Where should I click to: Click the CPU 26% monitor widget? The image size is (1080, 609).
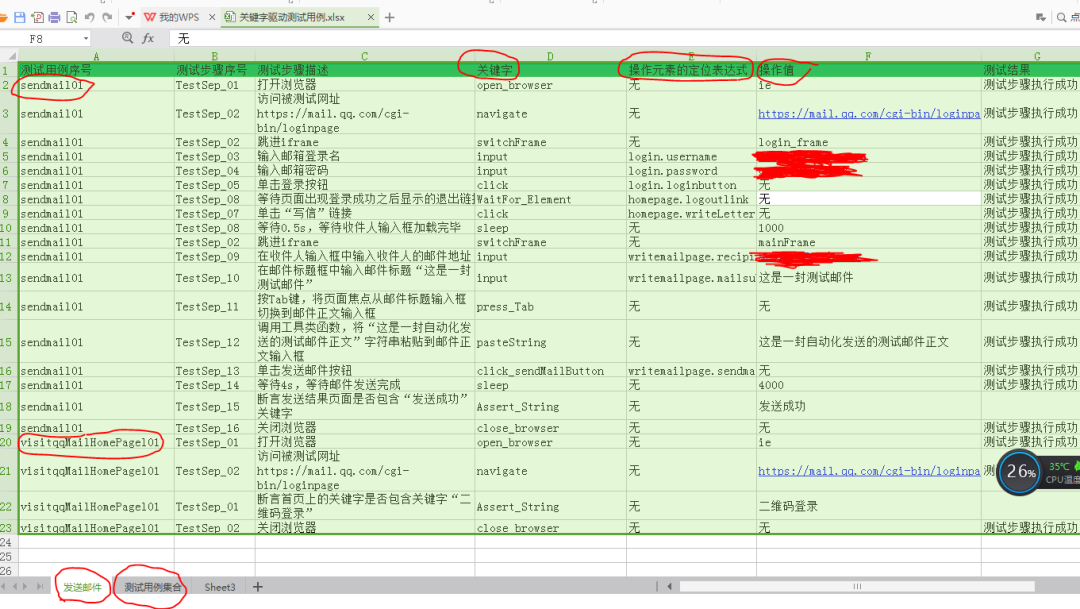1019,472
